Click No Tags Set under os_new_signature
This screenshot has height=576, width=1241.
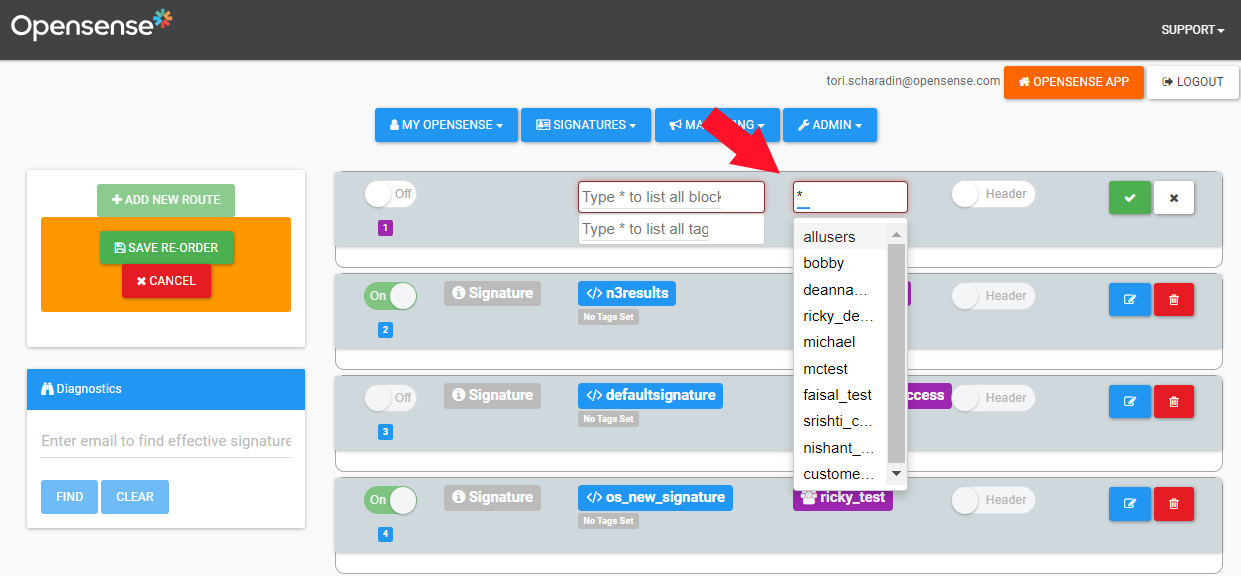pyautogui.click(x=608, y=521)
